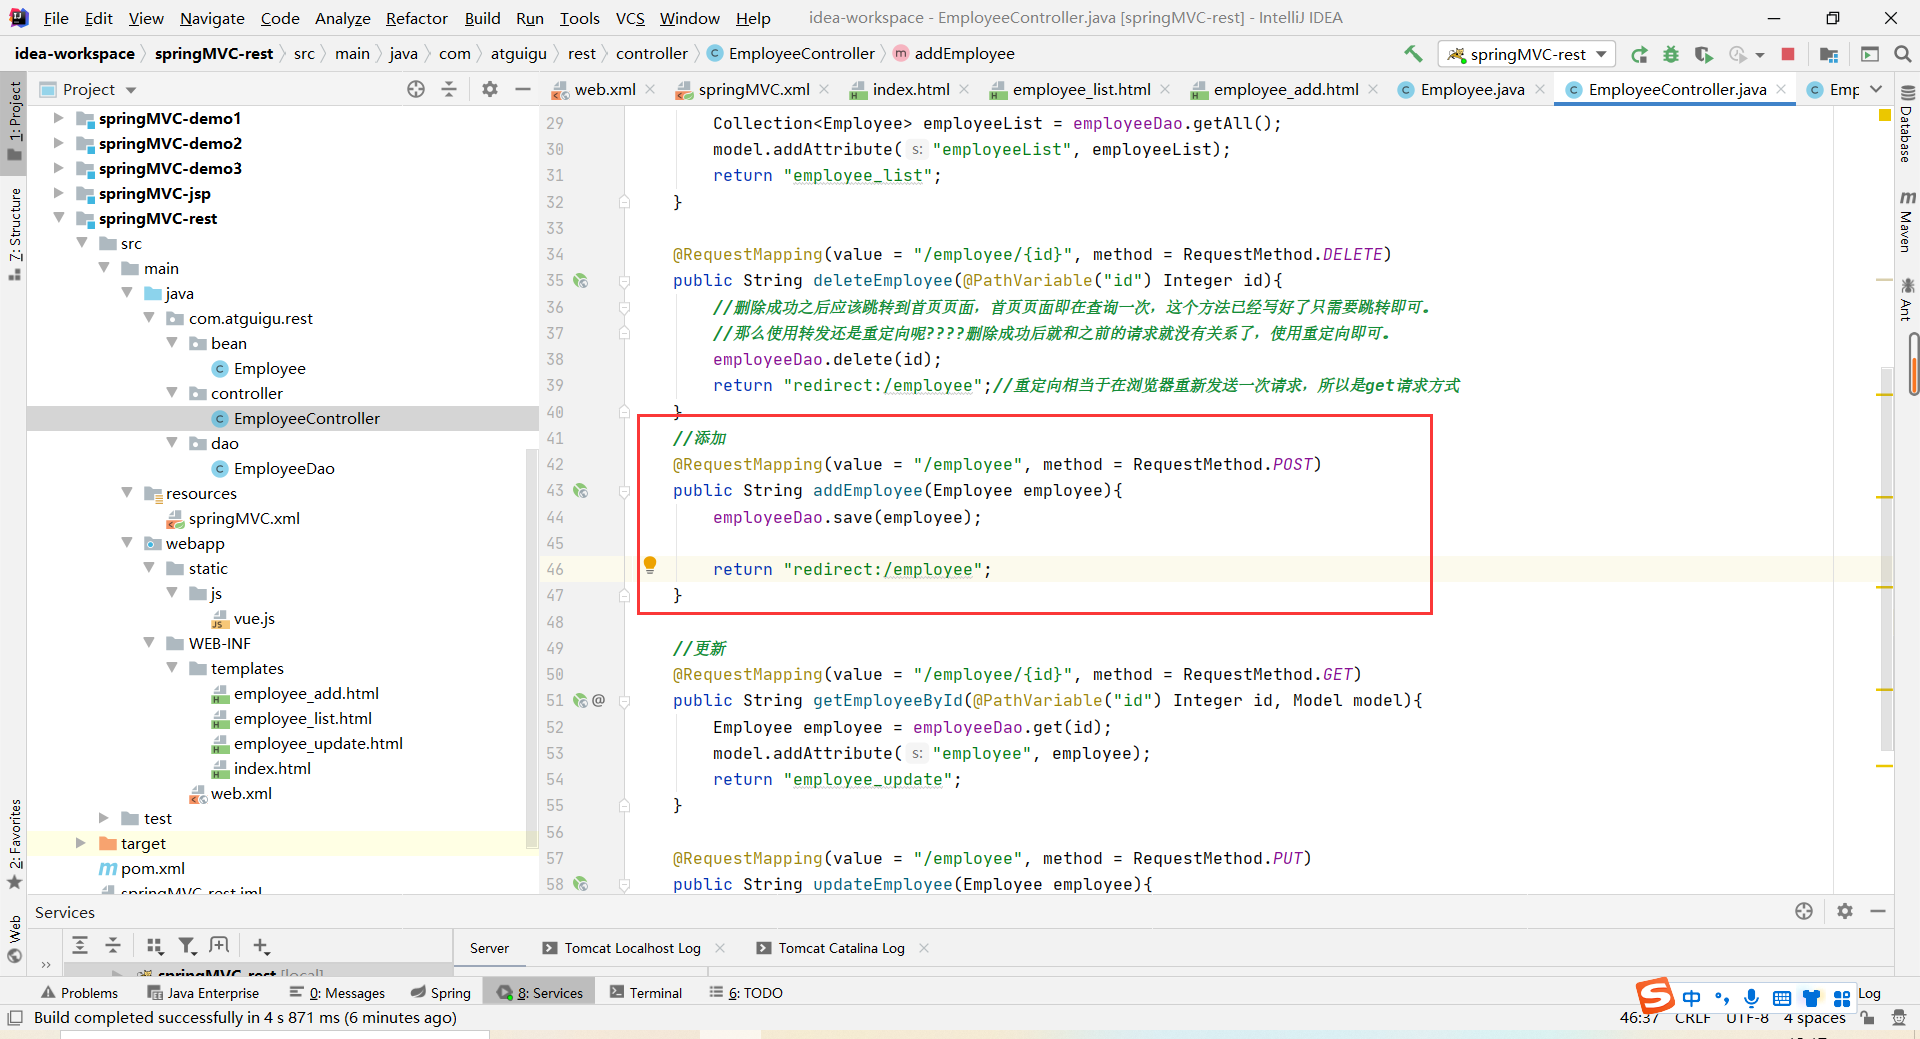1920x1039 pixels.
Task: Click Group By in the Services toolbar
Action: click(154, 945)
